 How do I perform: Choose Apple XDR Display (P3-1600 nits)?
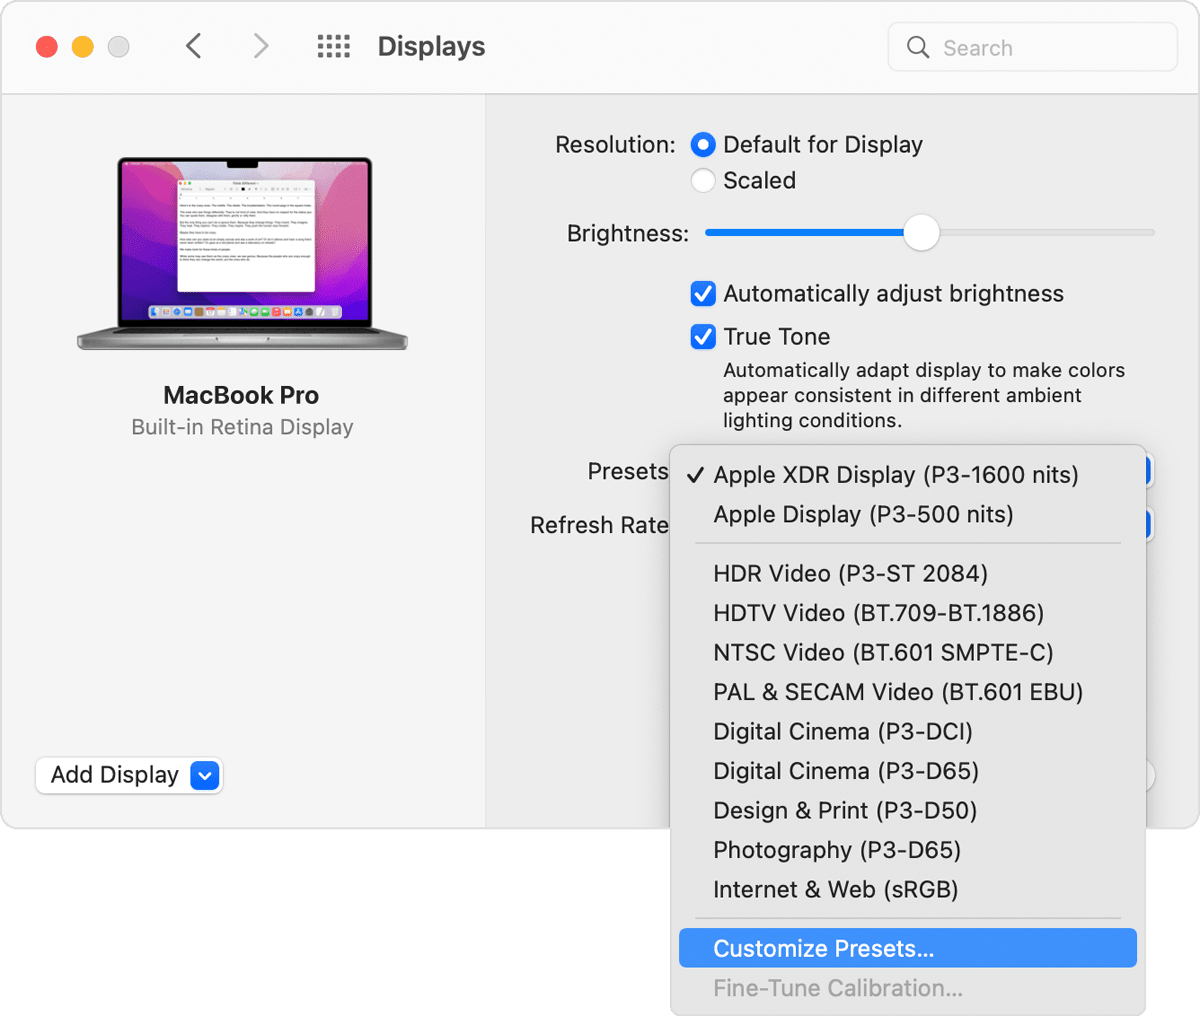(908, 475)
